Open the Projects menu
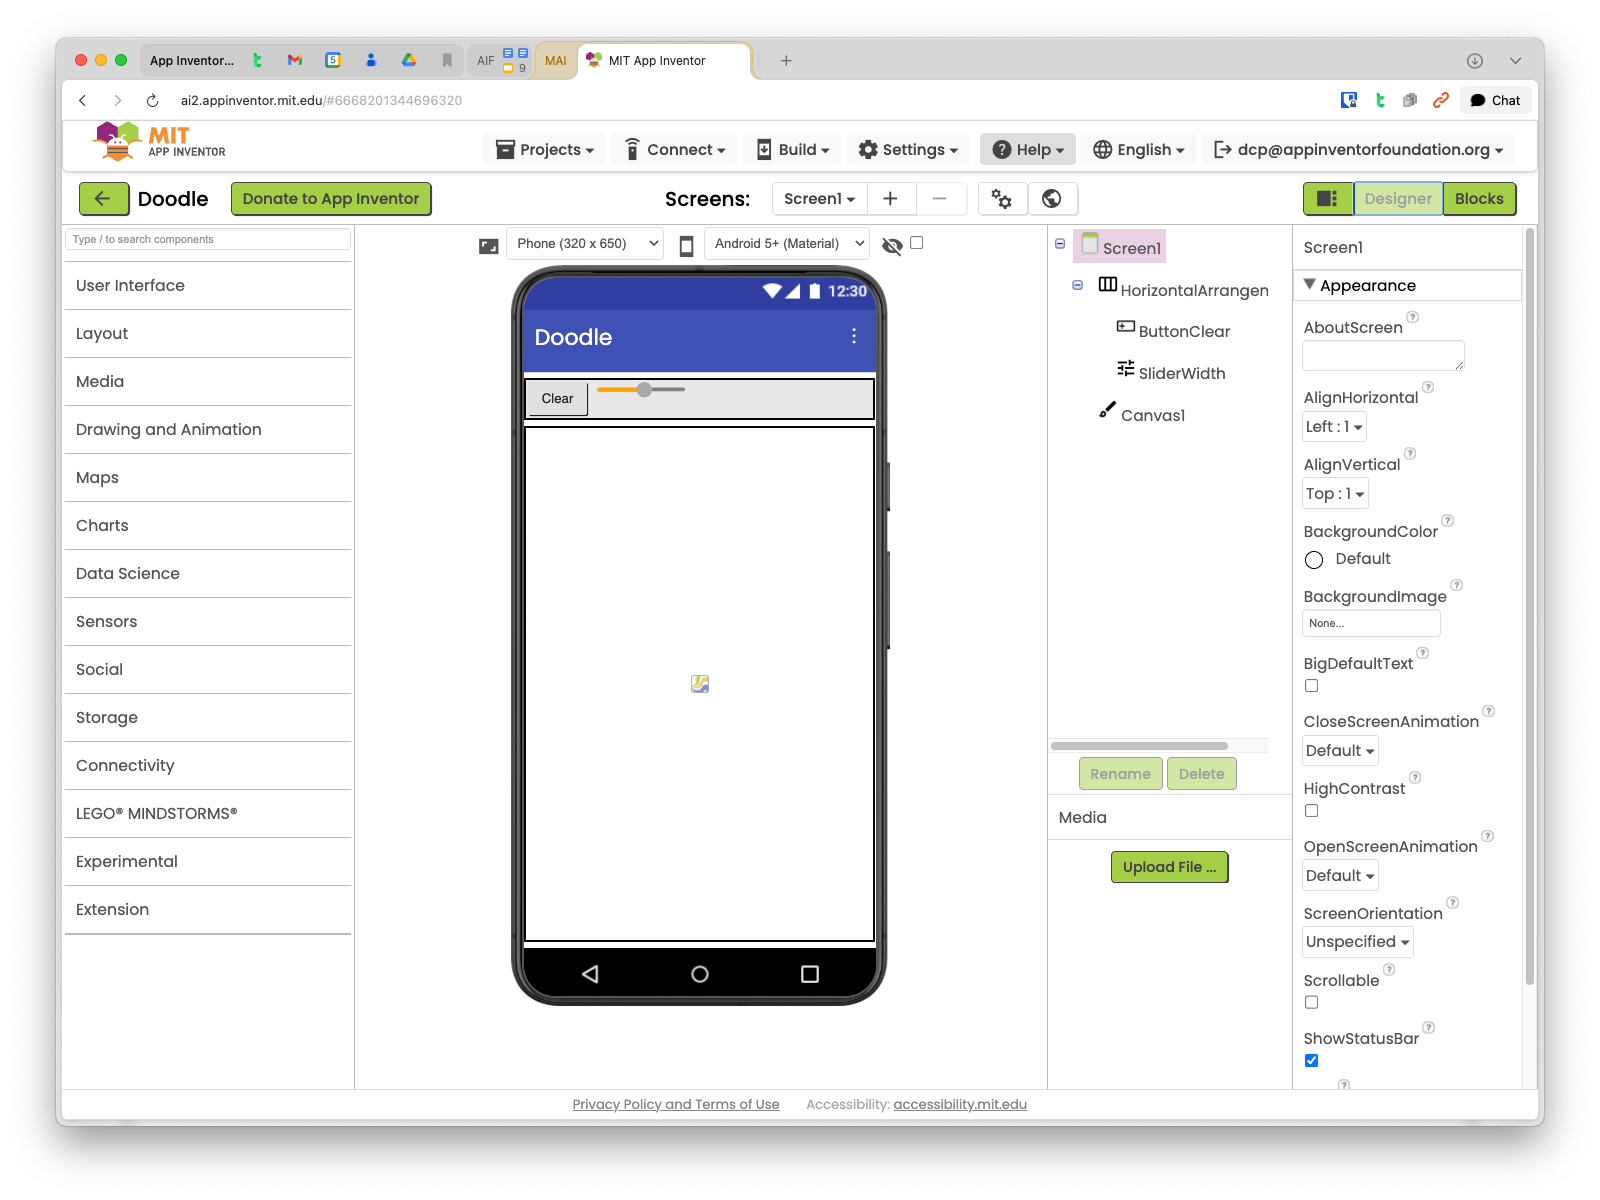1600x1200 pixels. (546, 150)
